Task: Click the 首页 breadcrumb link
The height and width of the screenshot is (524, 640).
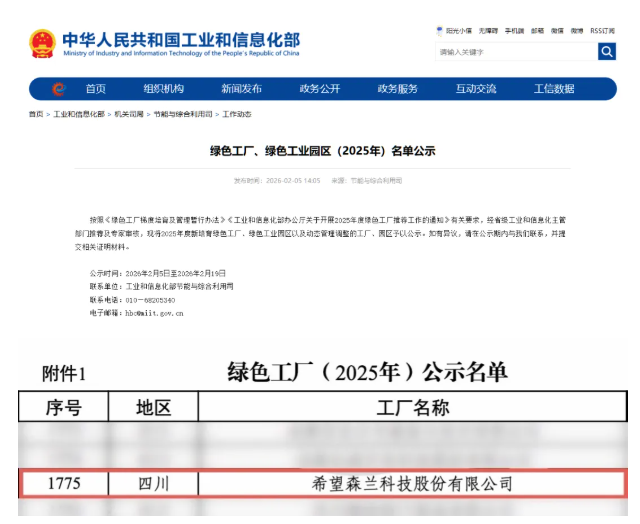Action: pos(36,115)
